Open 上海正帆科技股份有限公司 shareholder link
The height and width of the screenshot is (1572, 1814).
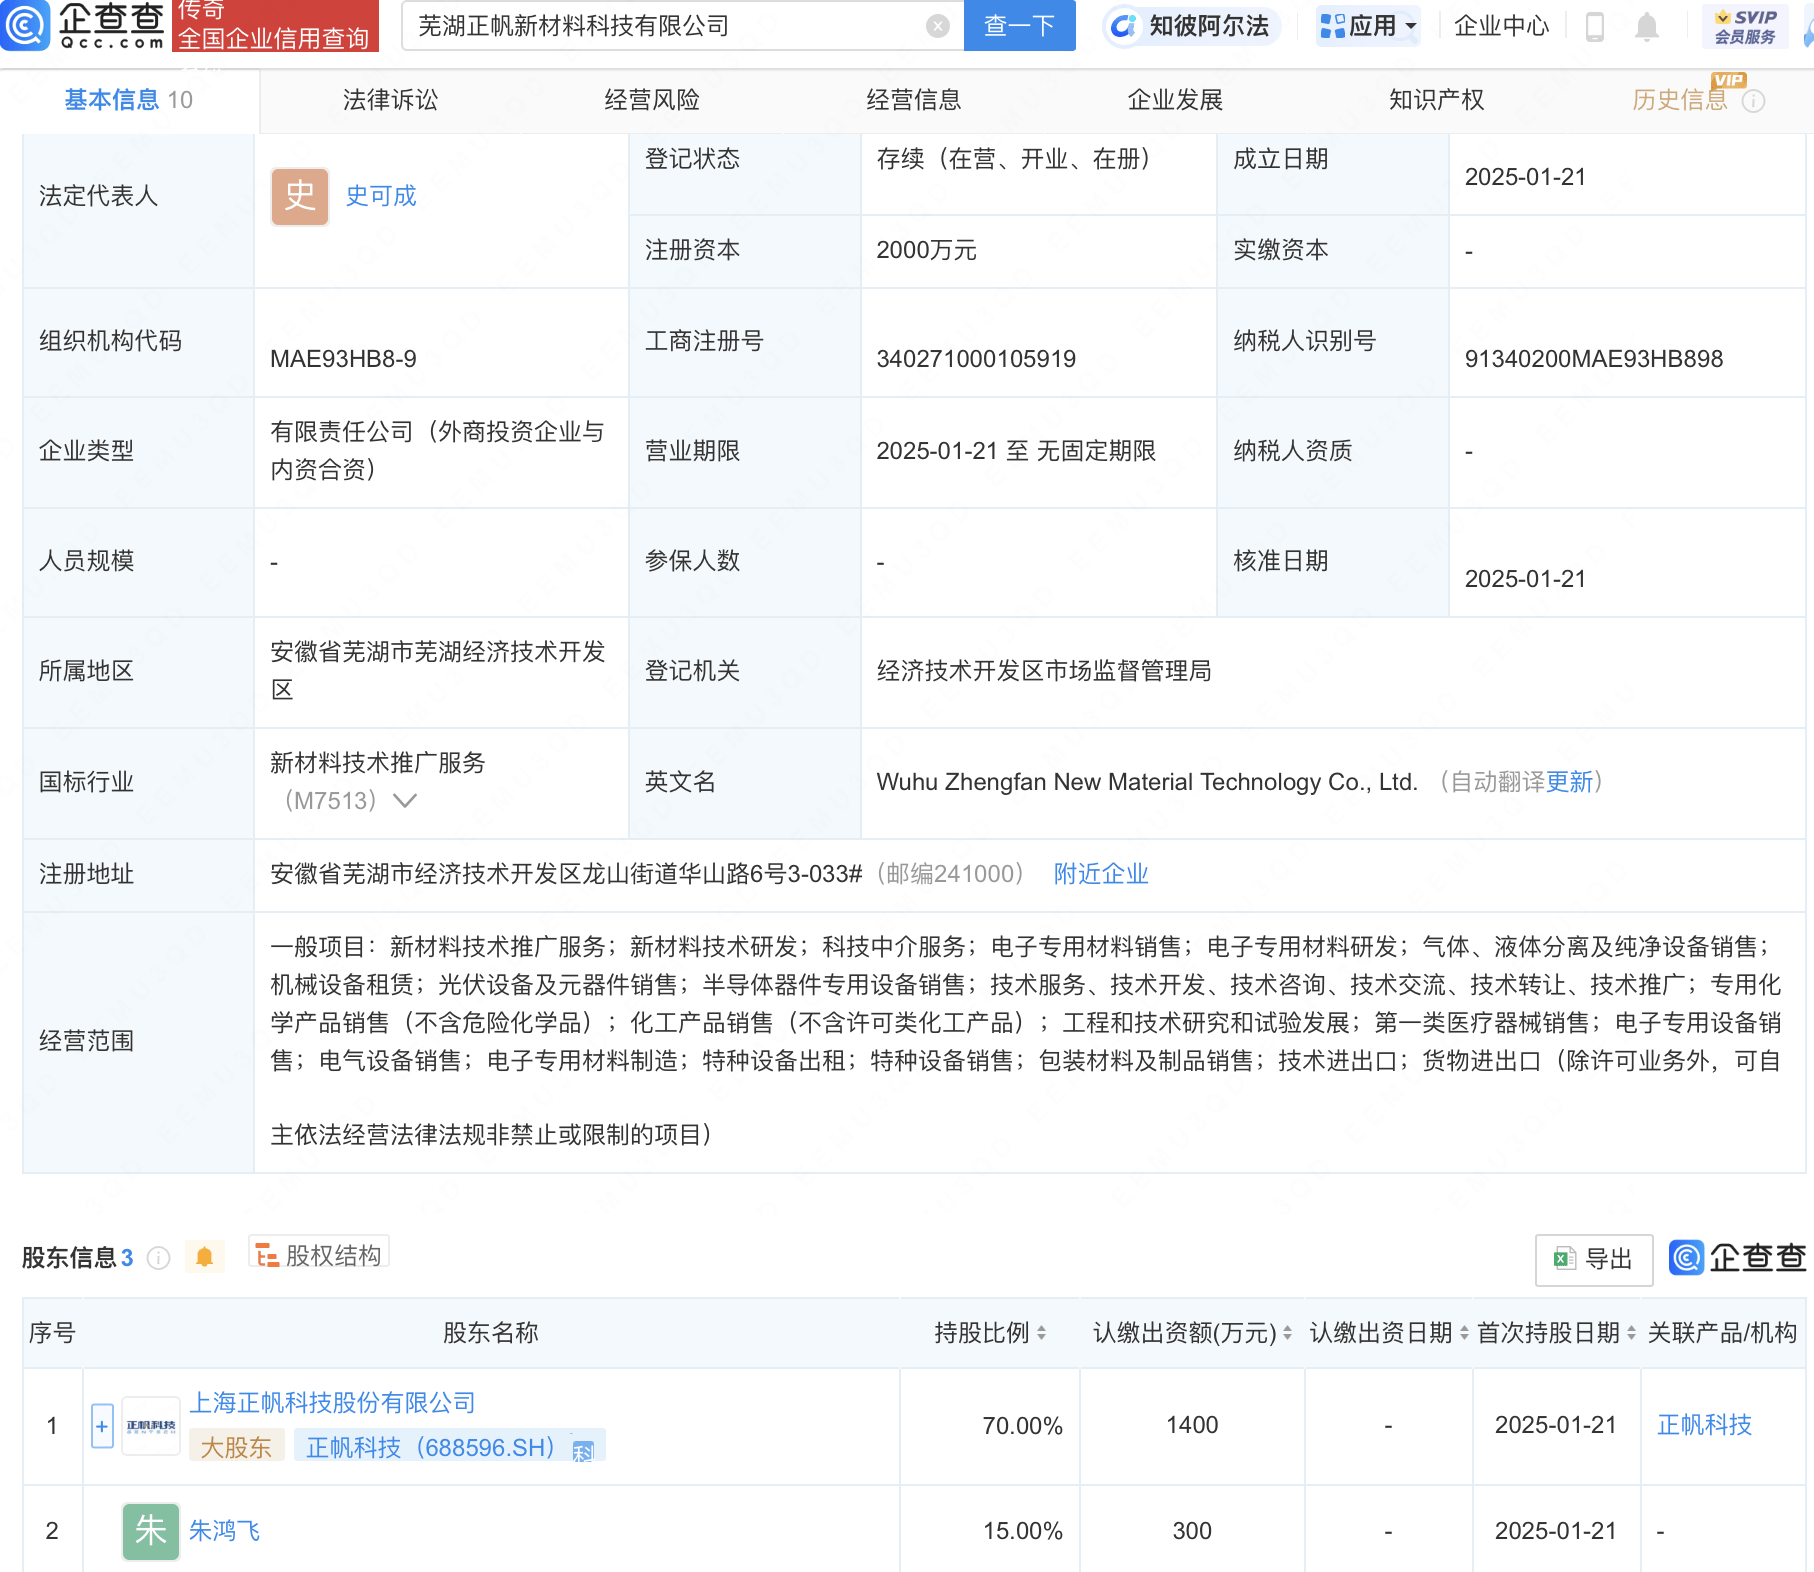click(333, 1403)
